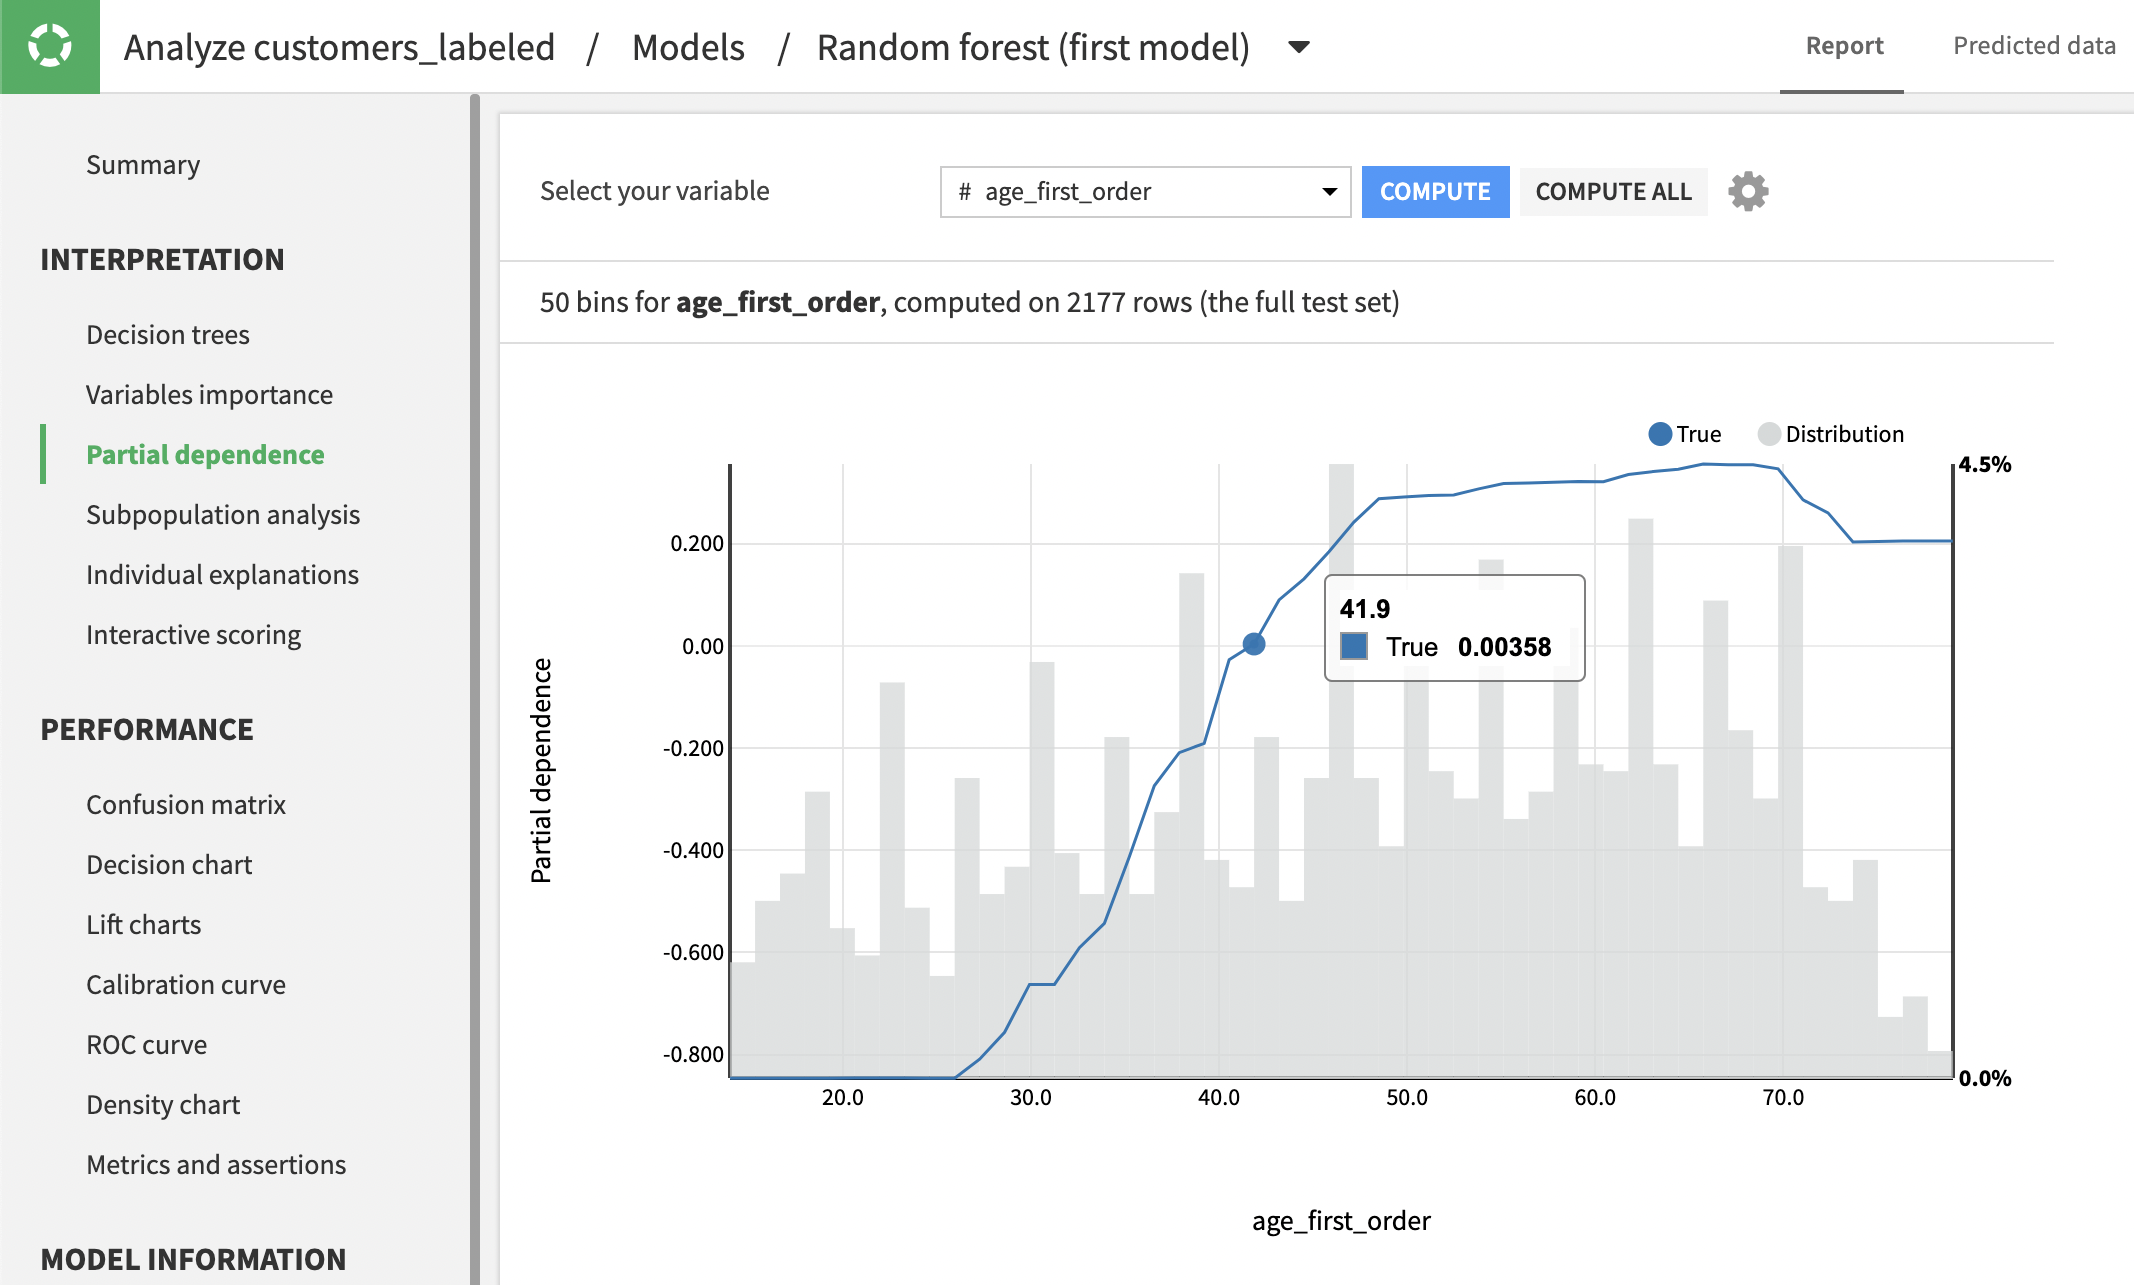Select Variables importance in the sidebar
The height and width of the screenshot is (1285, 2134).
click(x=210, y=394)
